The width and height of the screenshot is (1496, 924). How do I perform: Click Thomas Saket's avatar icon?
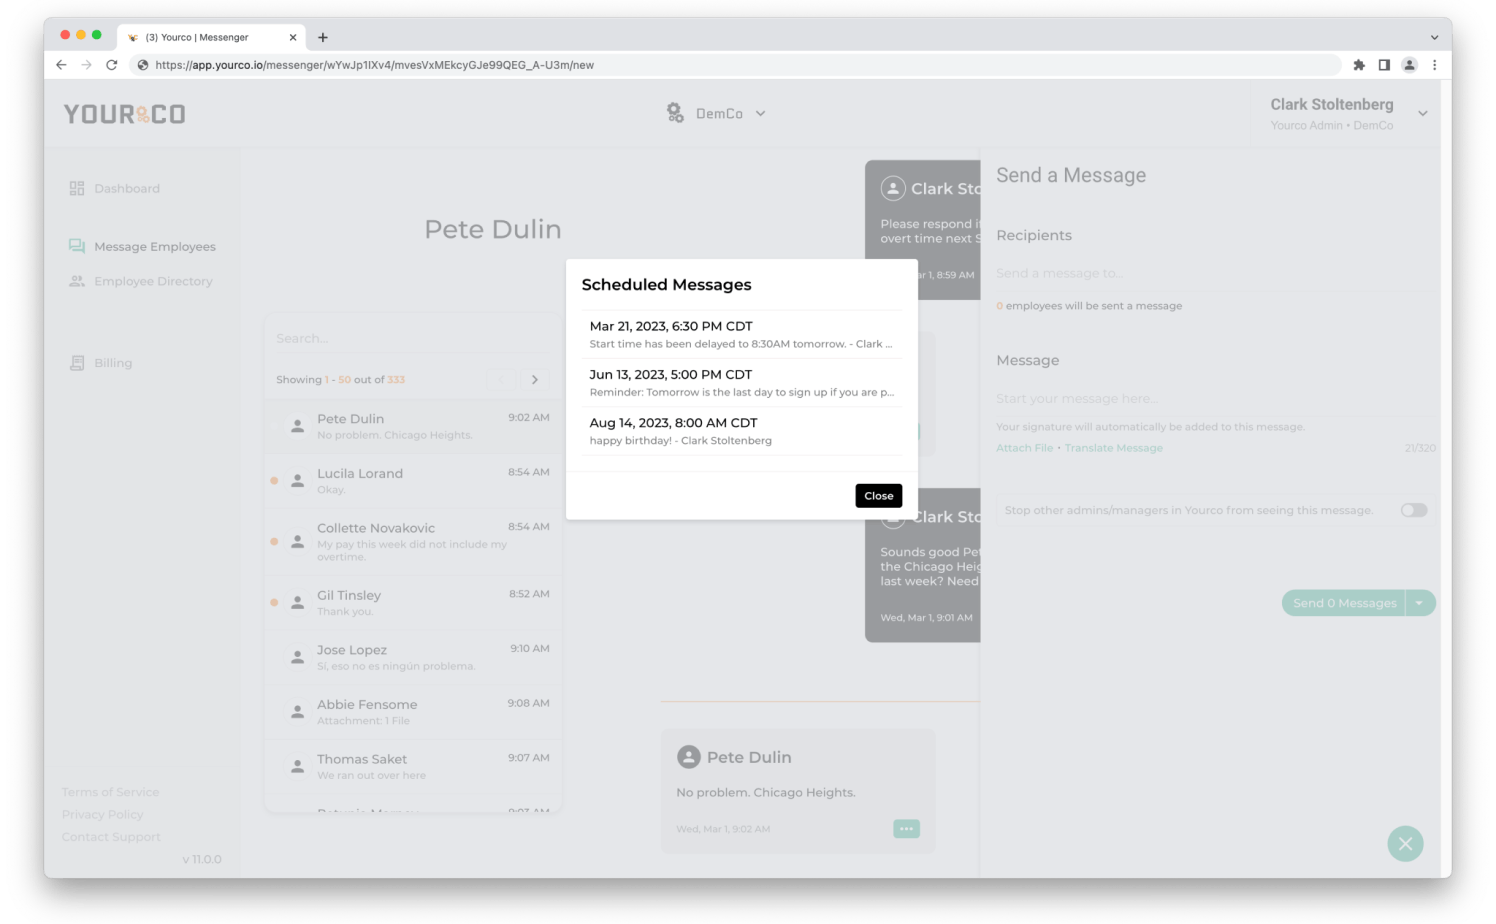pos(297,766)
